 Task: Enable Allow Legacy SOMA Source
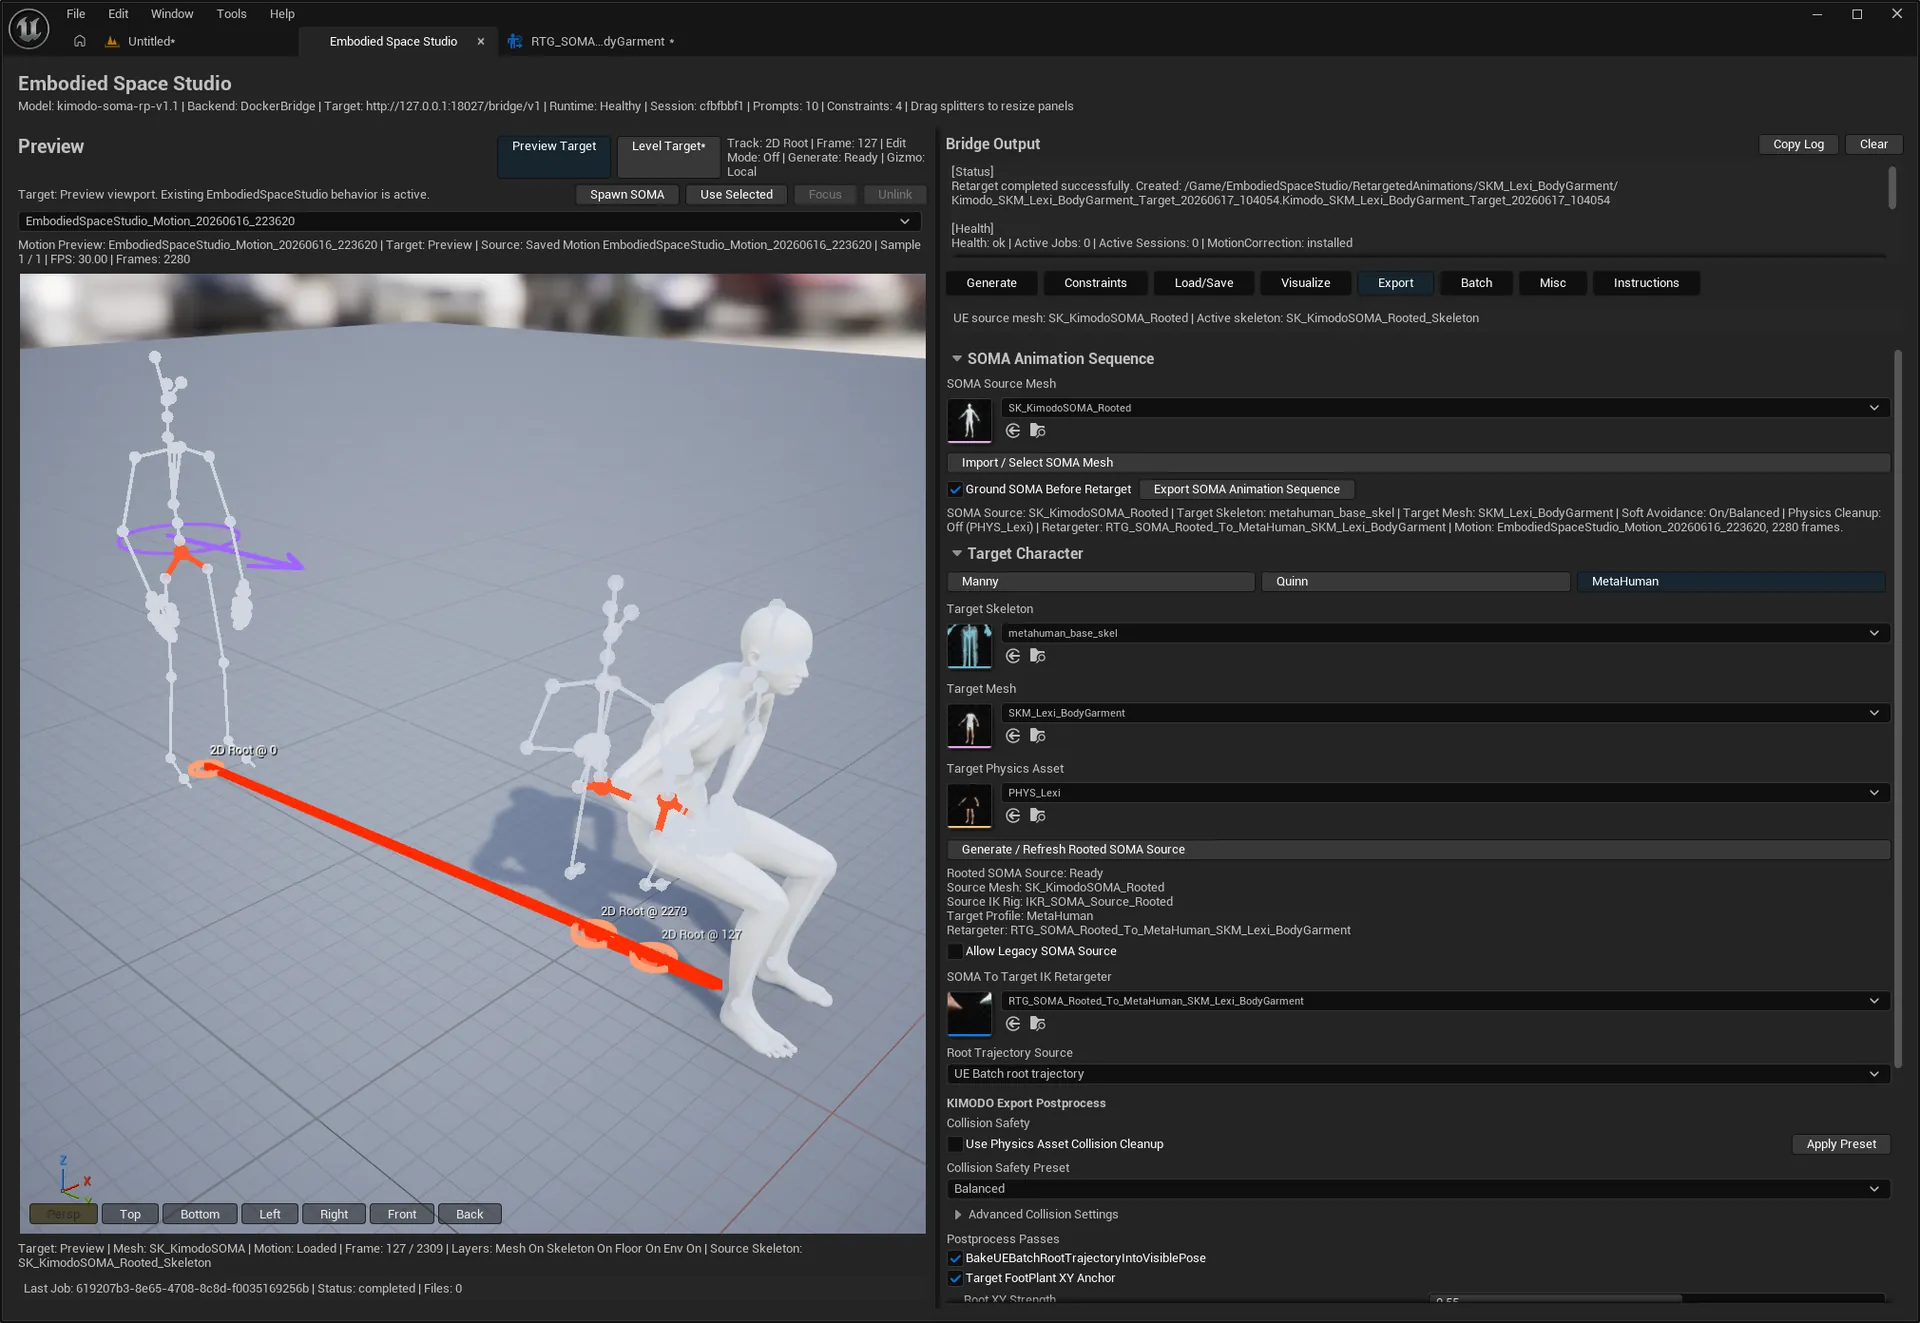[x=955, y=952]
